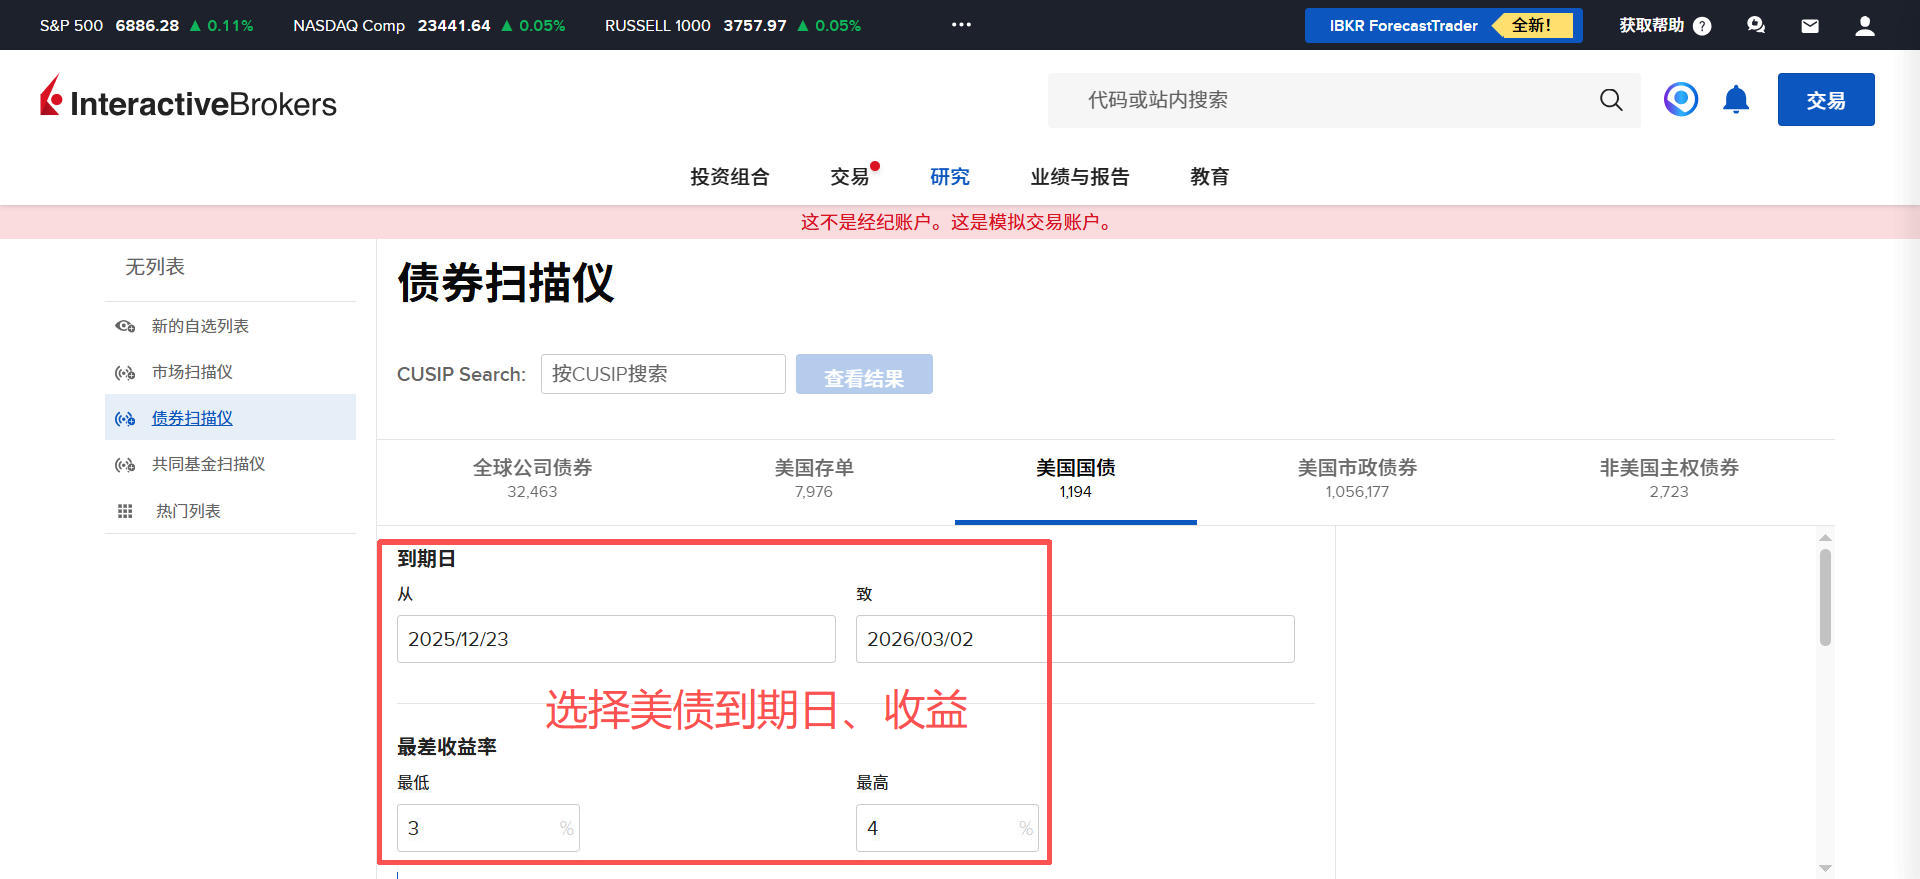Open 新的自选列表 in the sidebar
The image size is (1920, 879).
[x=200, y=326]
